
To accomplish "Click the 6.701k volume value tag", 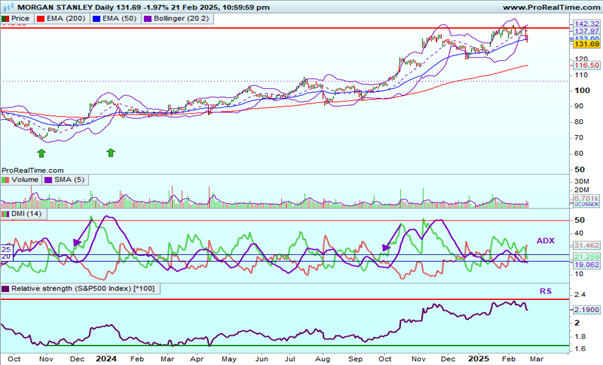I will tap(586, 198).
